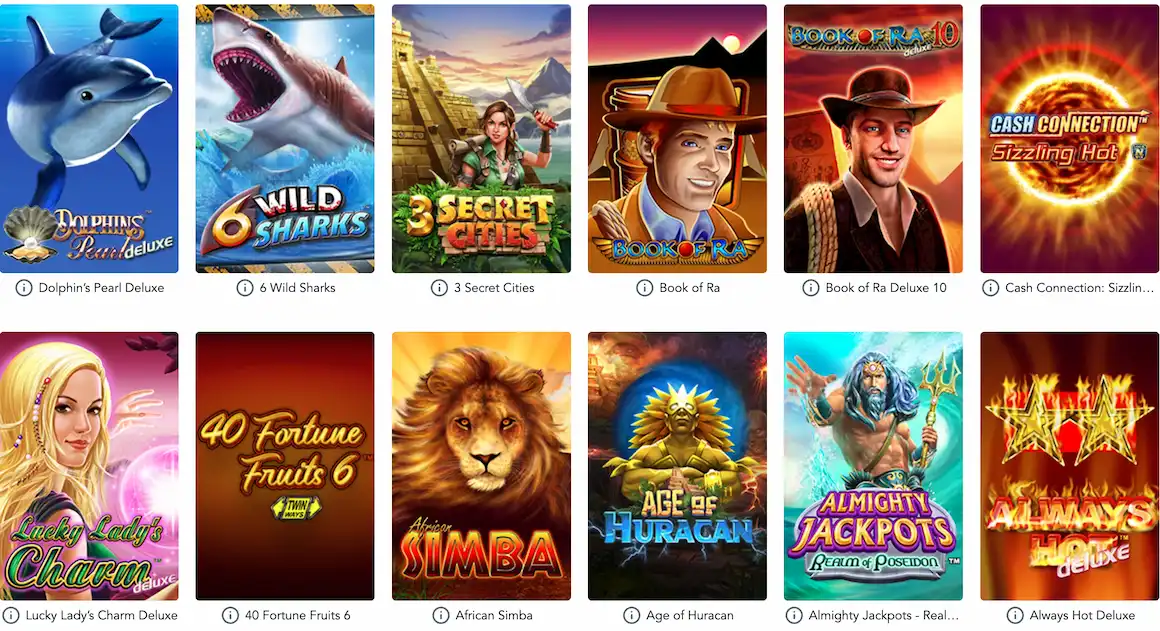This screenshot has height=631, width=1160.
Task: Open Almighty Jackpots Realm of Poseidon tile
Action: 873,466
